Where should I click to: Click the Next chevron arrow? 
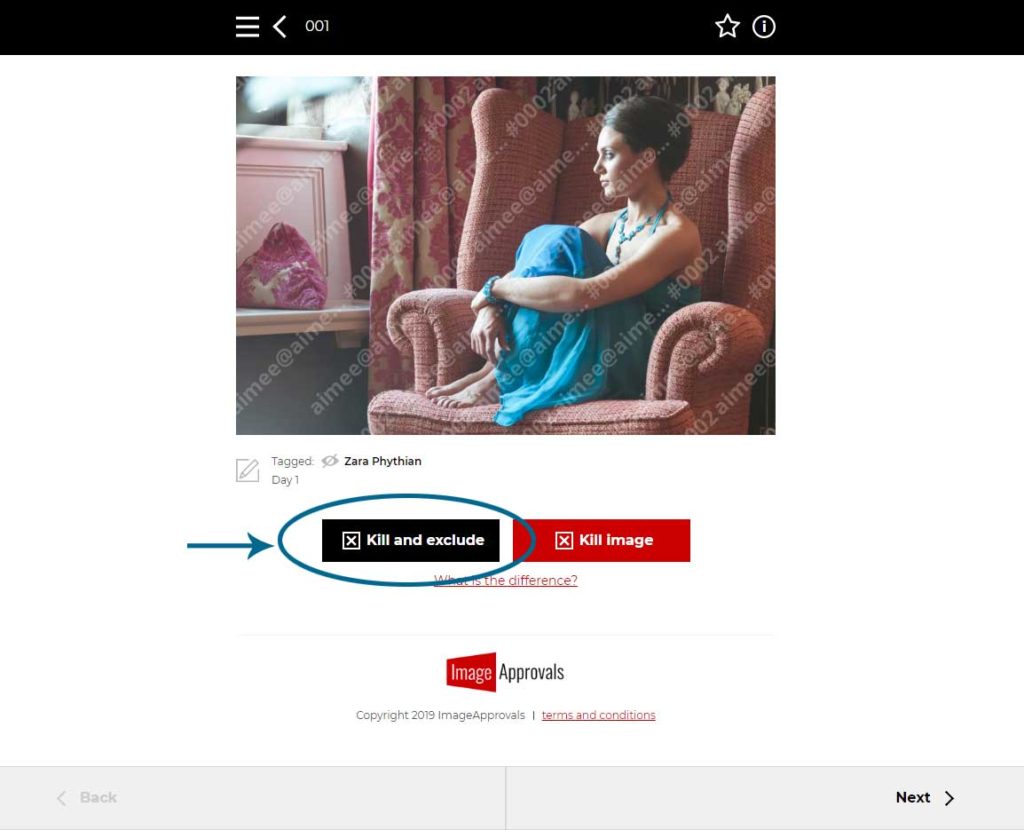click(x=950, y=798)
